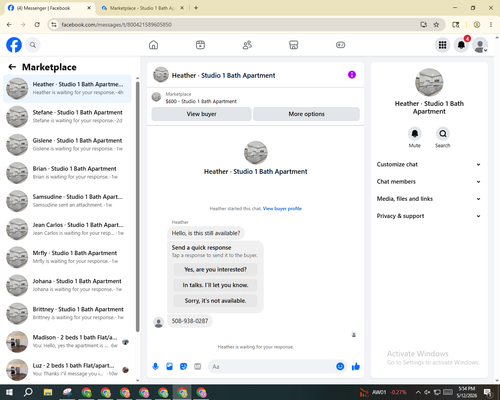
Task: Open the Gislene conversation
Action: tap(67, 144)
